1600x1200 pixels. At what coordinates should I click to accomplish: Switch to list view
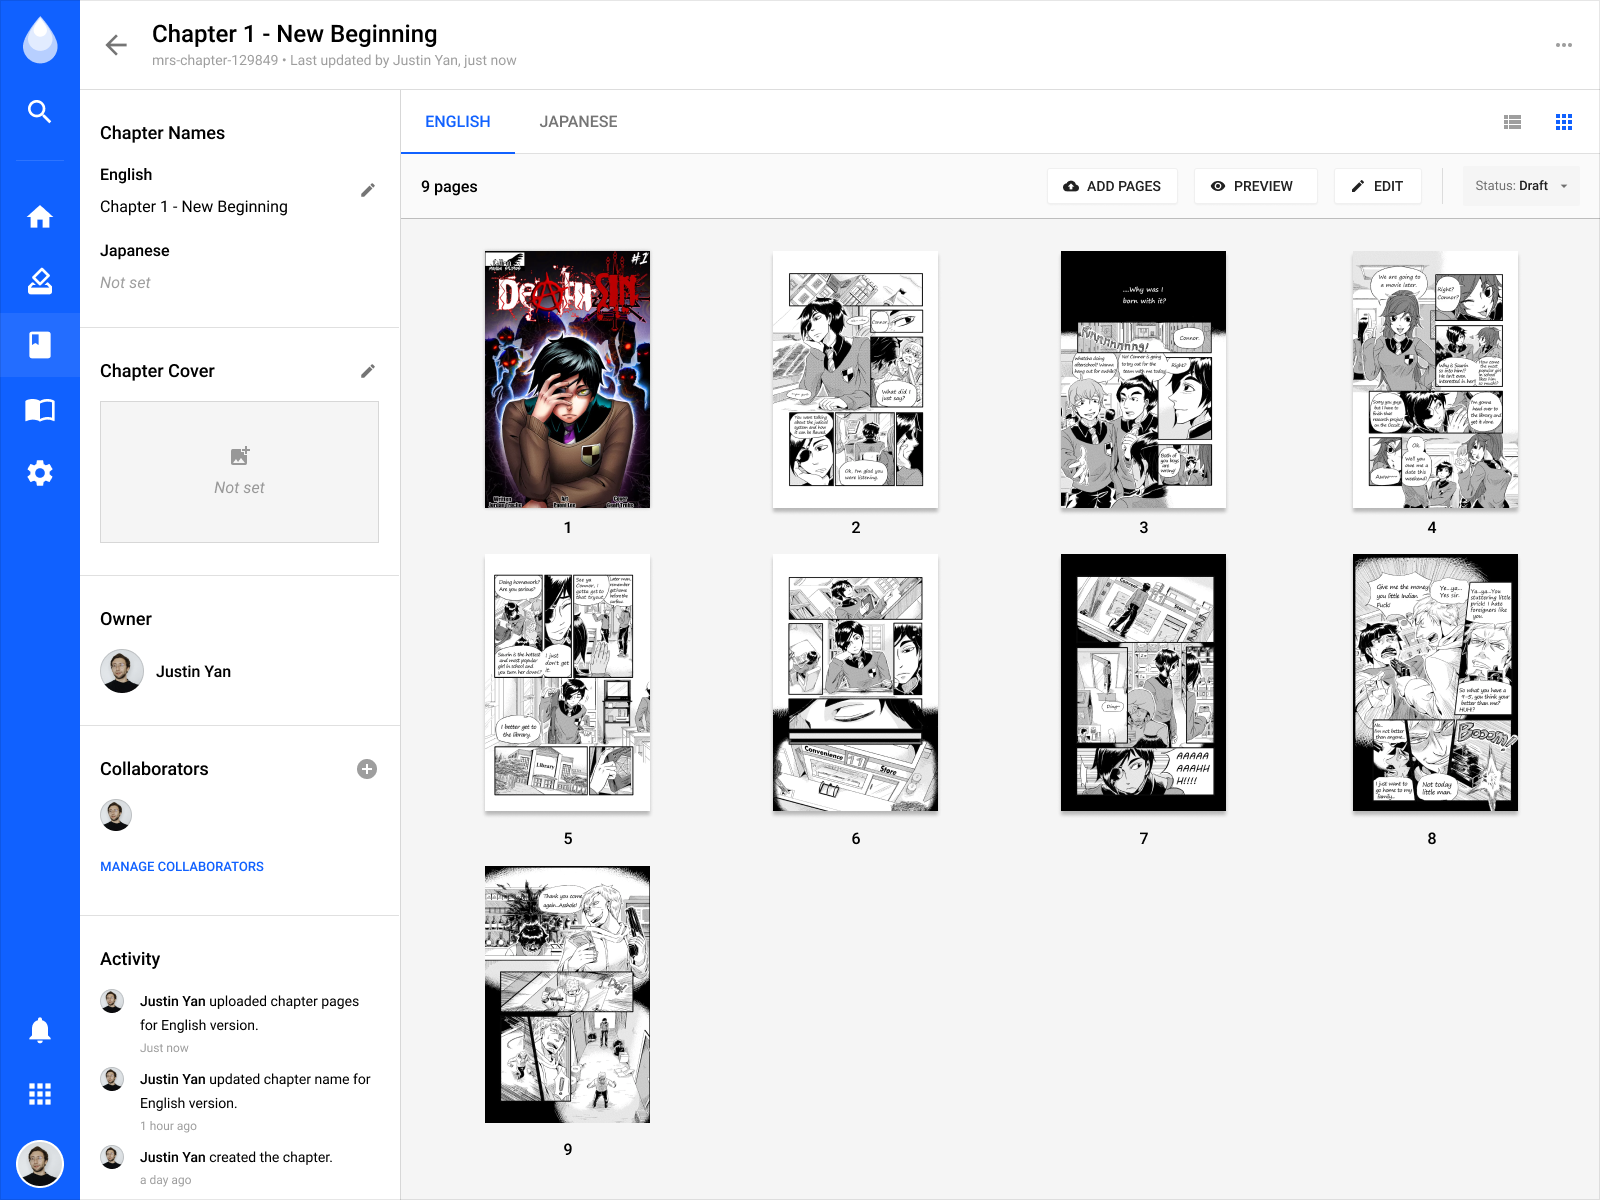1512,122
